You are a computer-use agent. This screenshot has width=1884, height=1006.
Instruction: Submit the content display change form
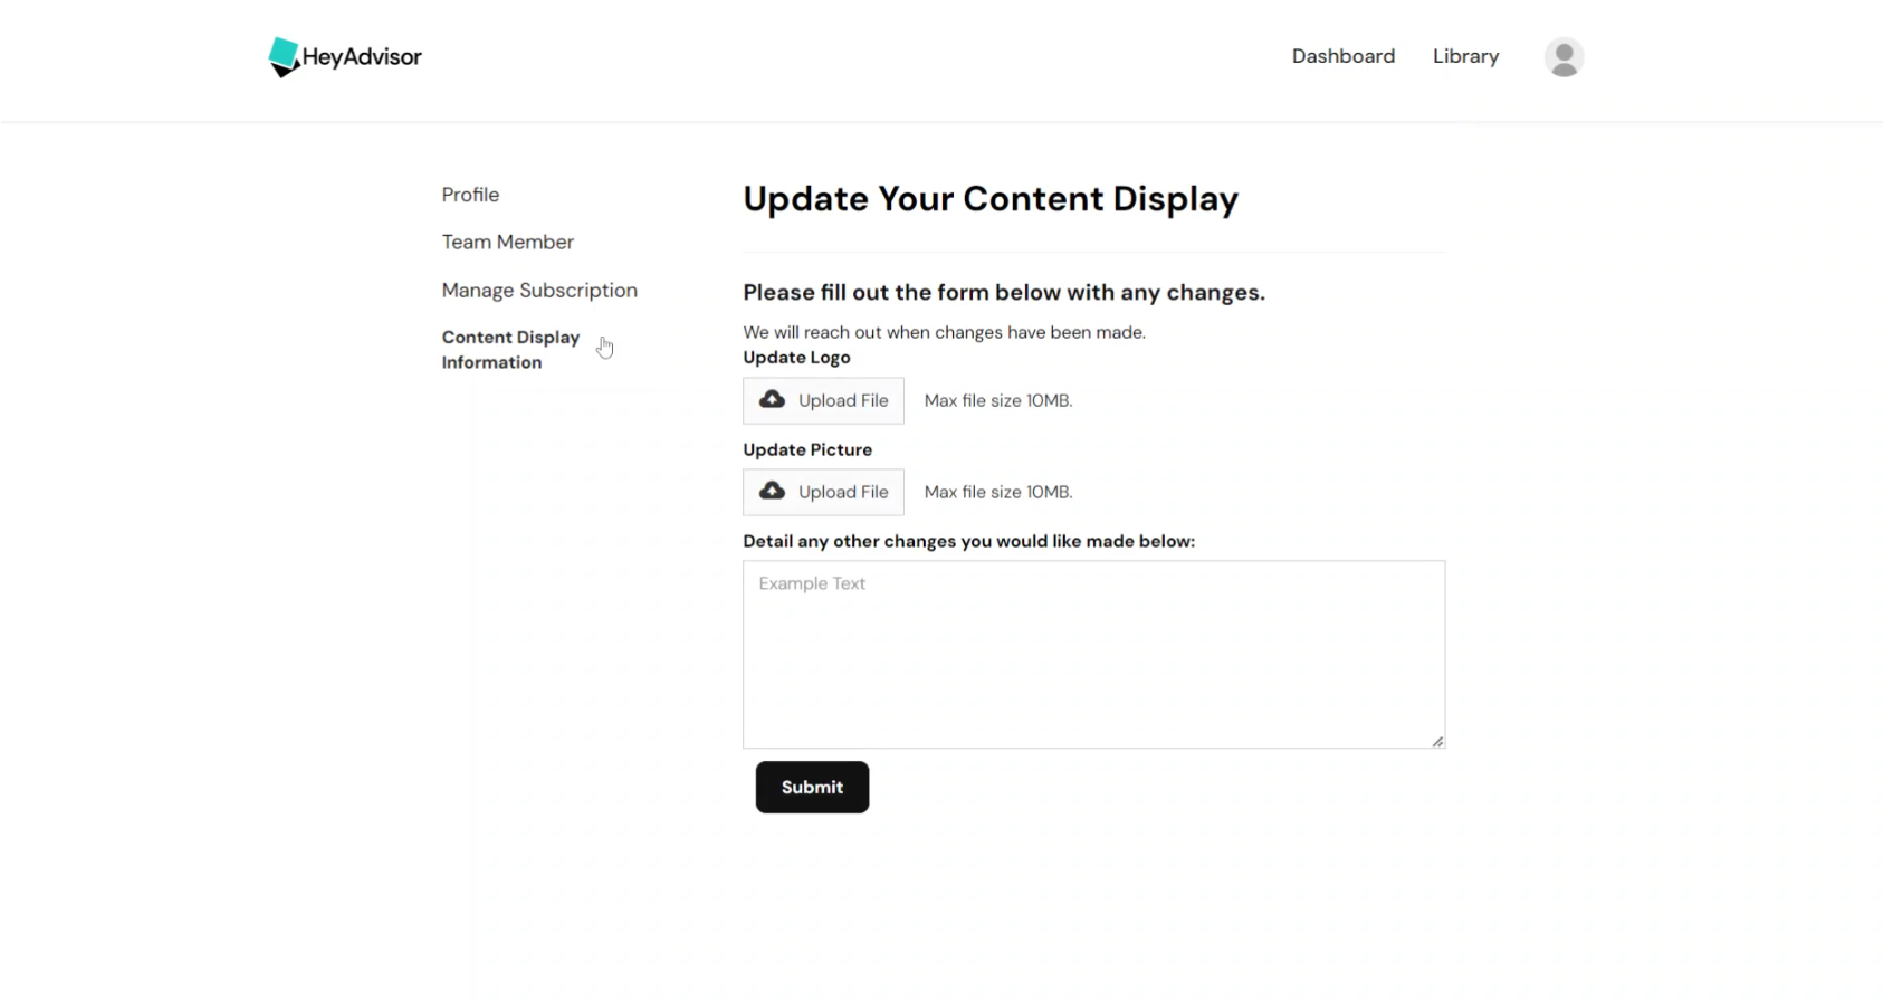pyautogui.click(x=812, y=787)
